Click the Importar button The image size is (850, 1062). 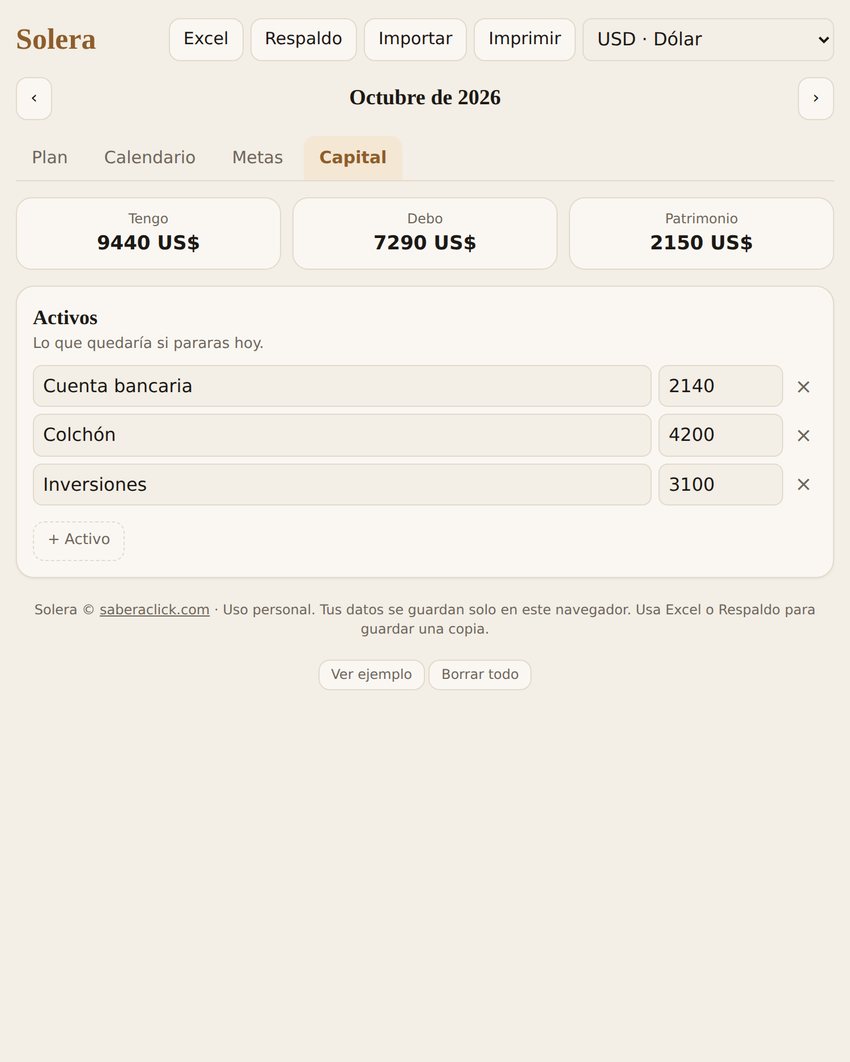click(x=415, y=39)
